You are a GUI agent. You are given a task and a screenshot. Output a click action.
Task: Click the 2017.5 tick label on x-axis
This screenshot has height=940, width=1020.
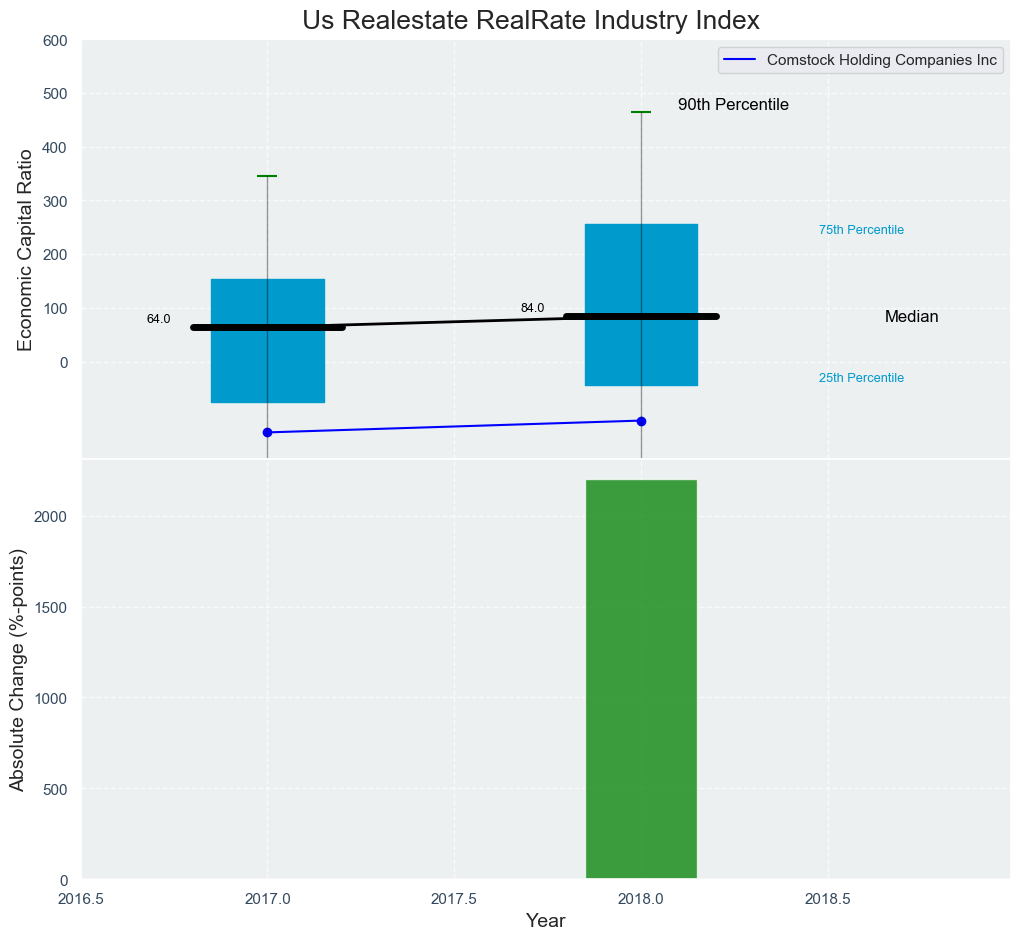point(454,899)
